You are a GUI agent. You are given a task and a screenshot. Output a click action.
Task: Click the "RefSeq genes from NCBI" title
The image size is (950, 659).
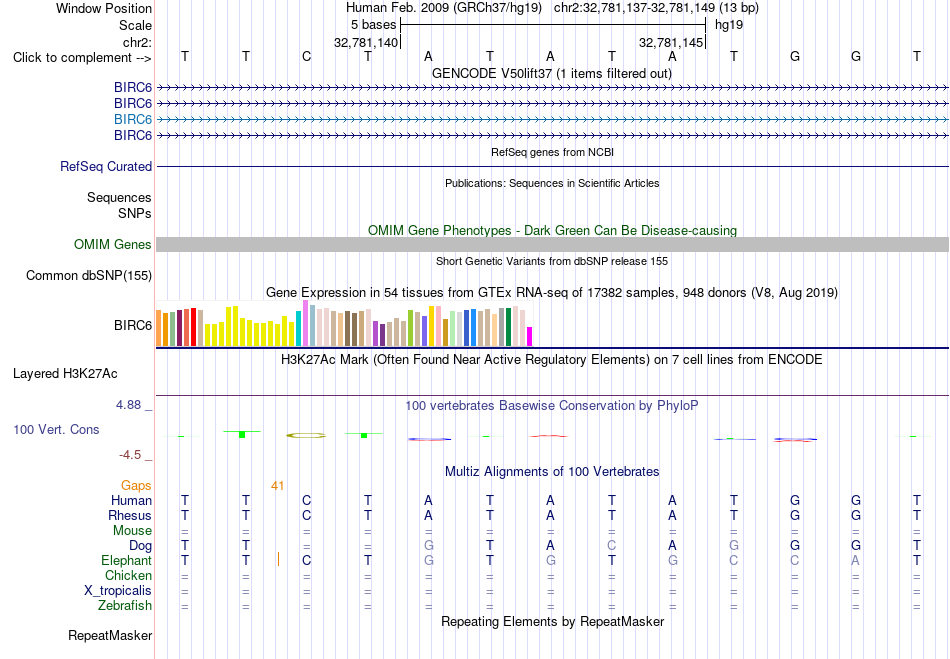coord(553,152)
